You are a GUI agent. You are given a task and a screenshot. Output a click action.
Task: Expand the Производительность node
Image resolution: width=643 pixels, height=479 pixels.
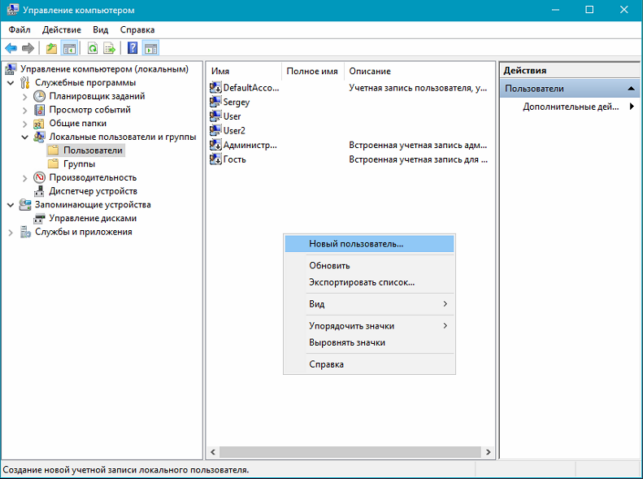click(25, 178)
